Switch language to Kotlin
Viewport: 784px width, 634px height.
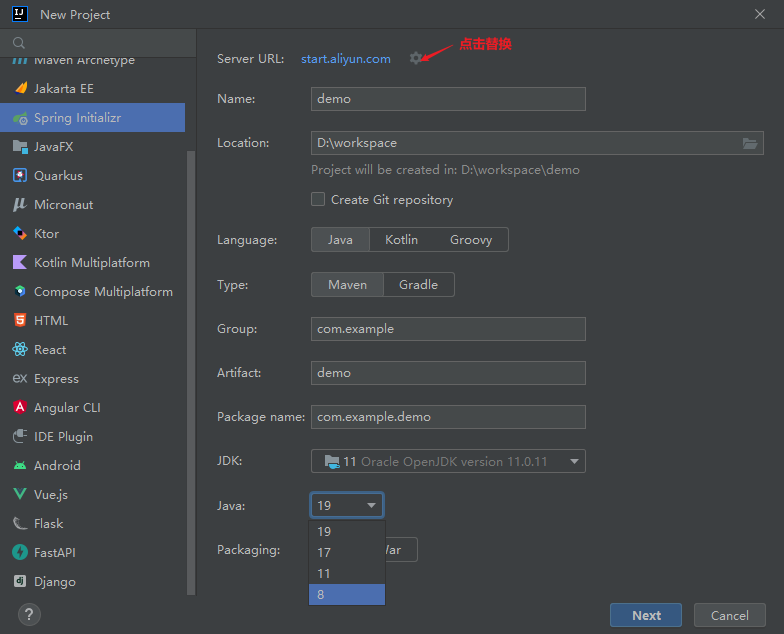pyautogui.click(x=401, y=240)
